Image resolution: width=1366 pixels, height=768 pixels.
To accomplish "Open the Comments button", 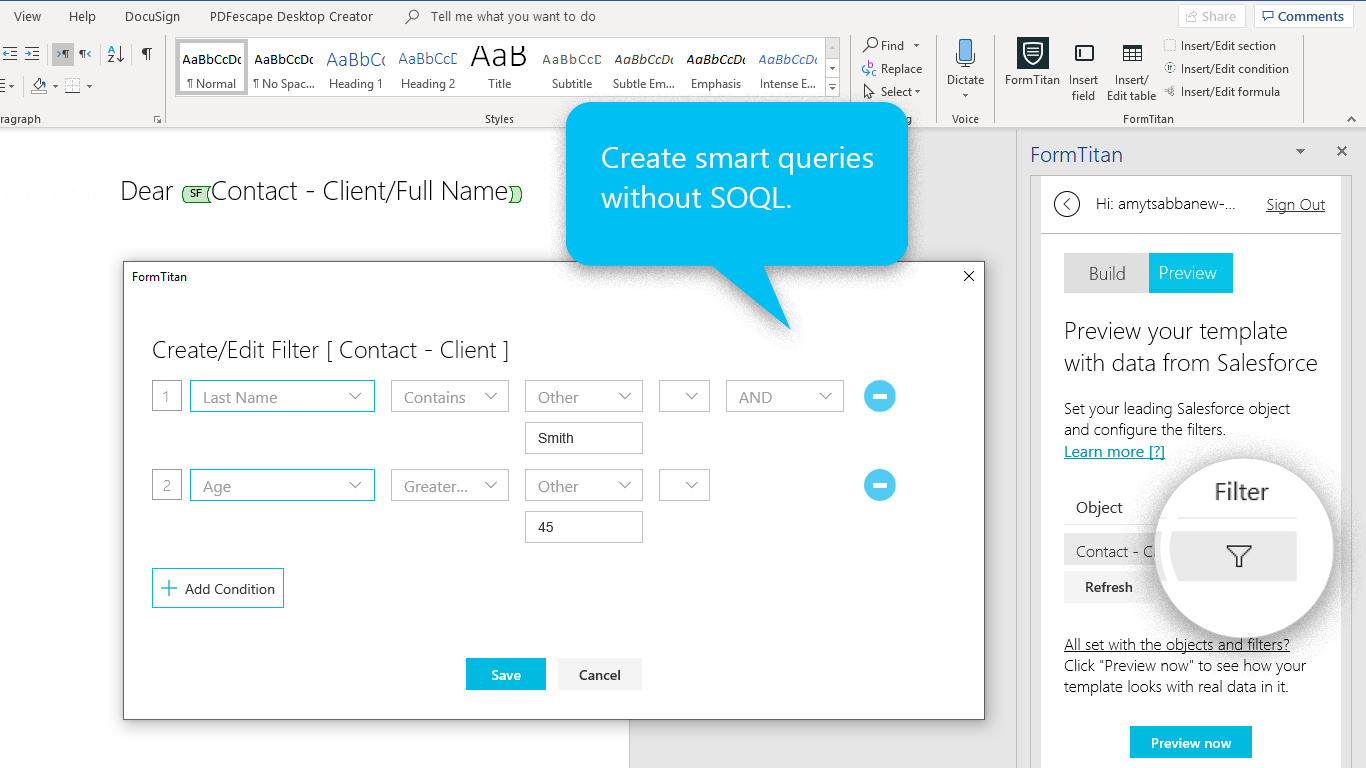I will click(1306, 16).
